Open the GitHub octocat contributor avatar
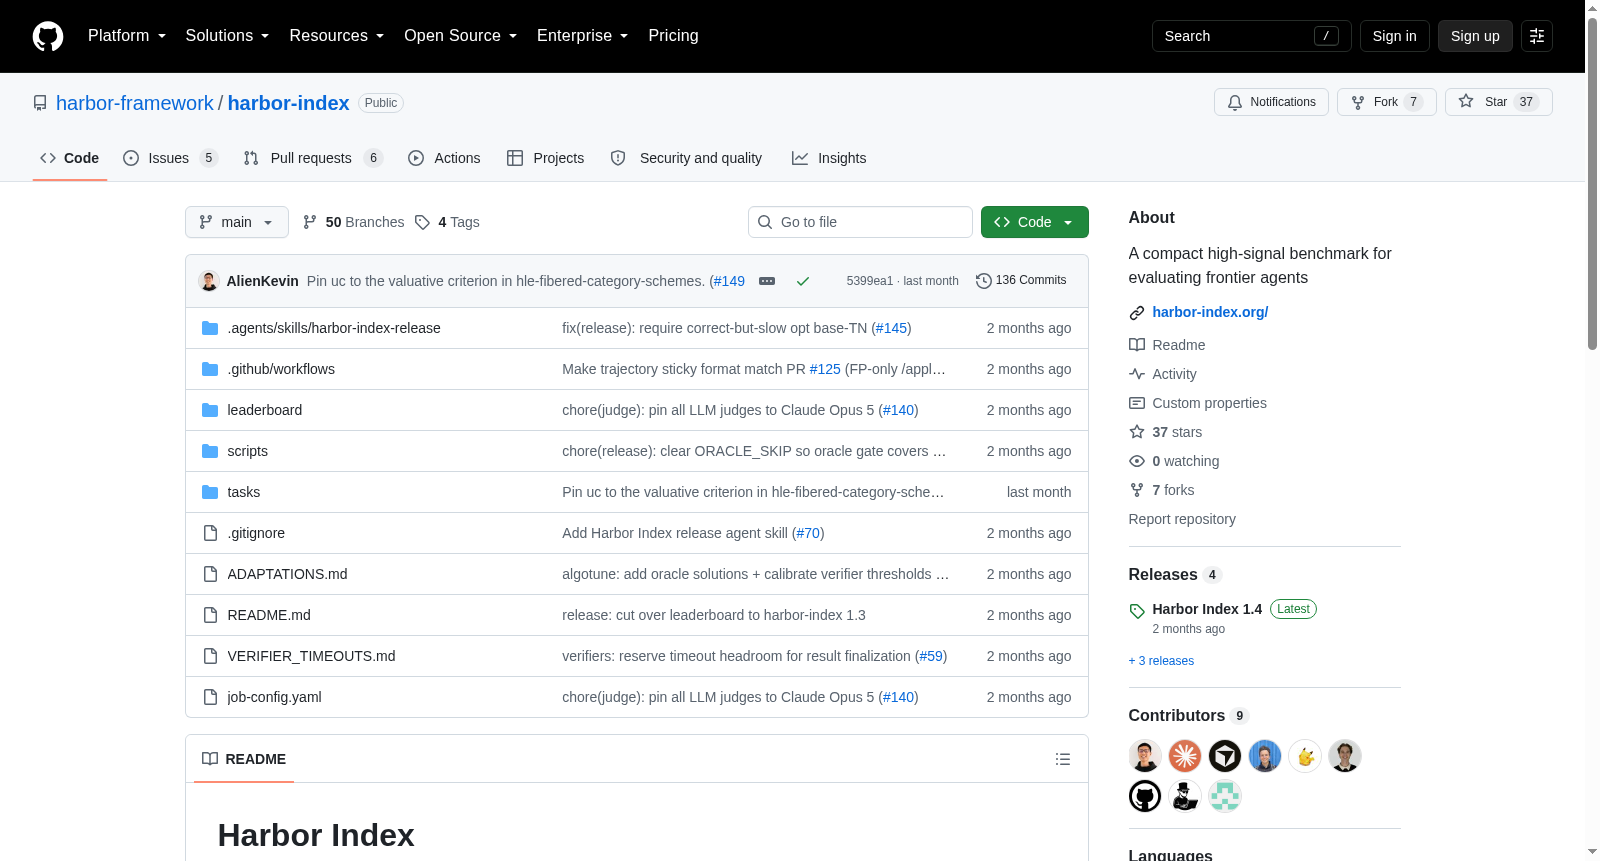 click(x=1145, y=796)
